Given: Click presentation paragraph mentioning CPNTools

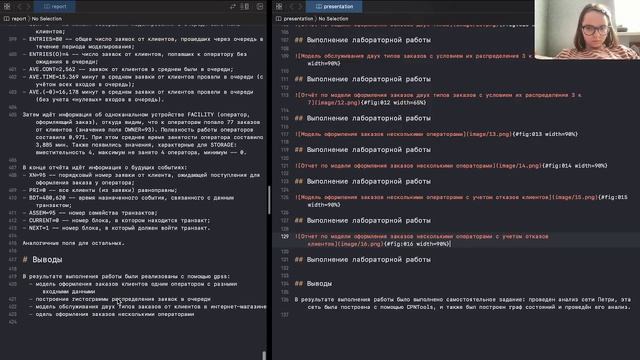Looking at the screenshot, I should pyautogui.click(x=463, y=303).
